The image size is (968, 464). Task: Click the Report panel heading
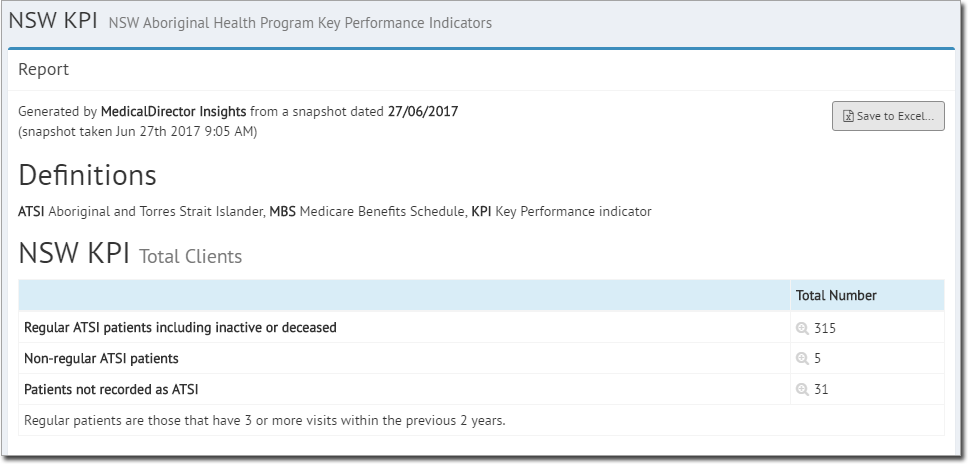point(43,69)
